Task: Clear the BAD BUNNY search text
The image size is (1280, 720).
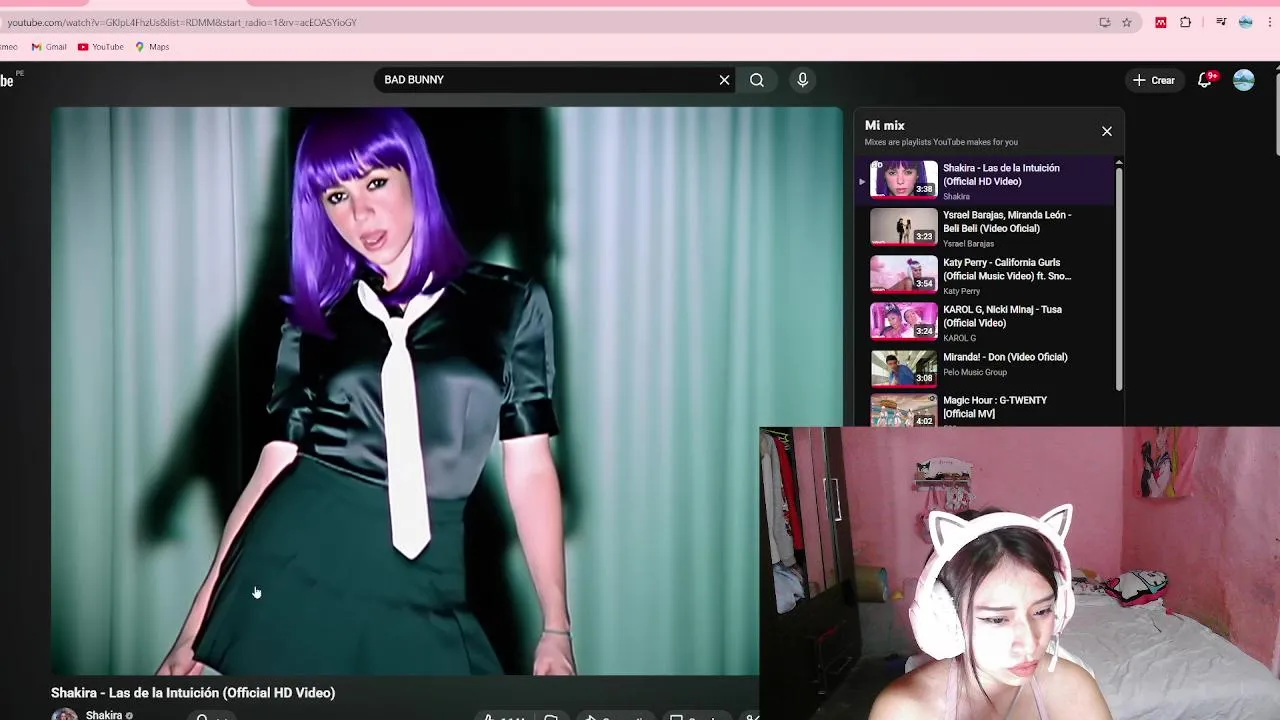Action: [725, 80]
